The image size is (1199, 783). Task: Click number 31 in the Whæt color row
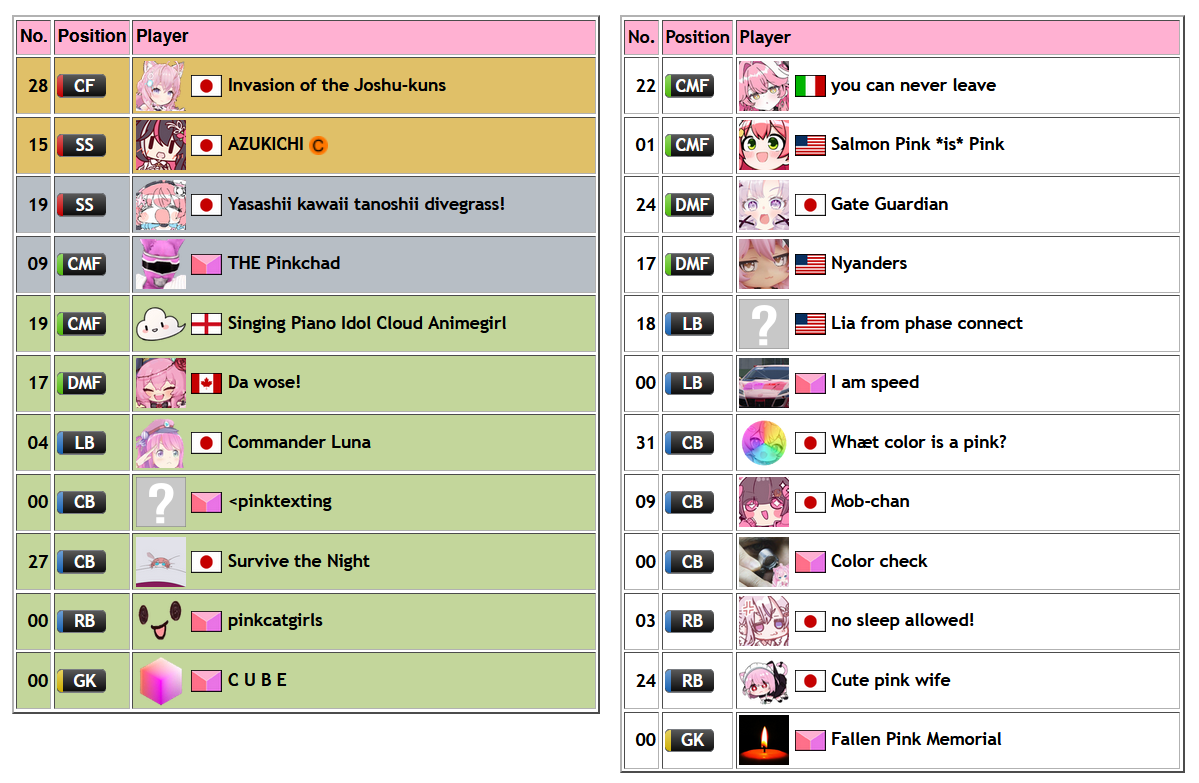point(645,443)
